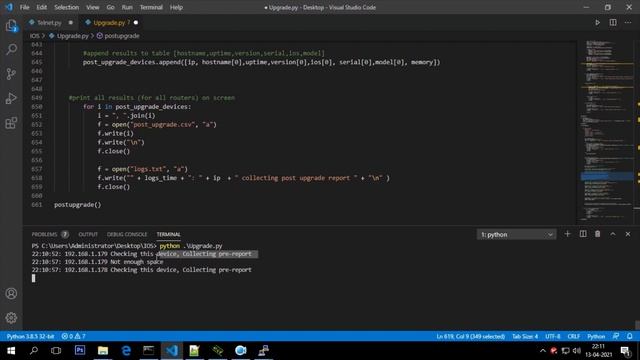Image resolution: width=640 pixels, height=360 pixels.
Task: Open Windows Action Center notifications
Action: pyautogui.click(x=626, y=351)
